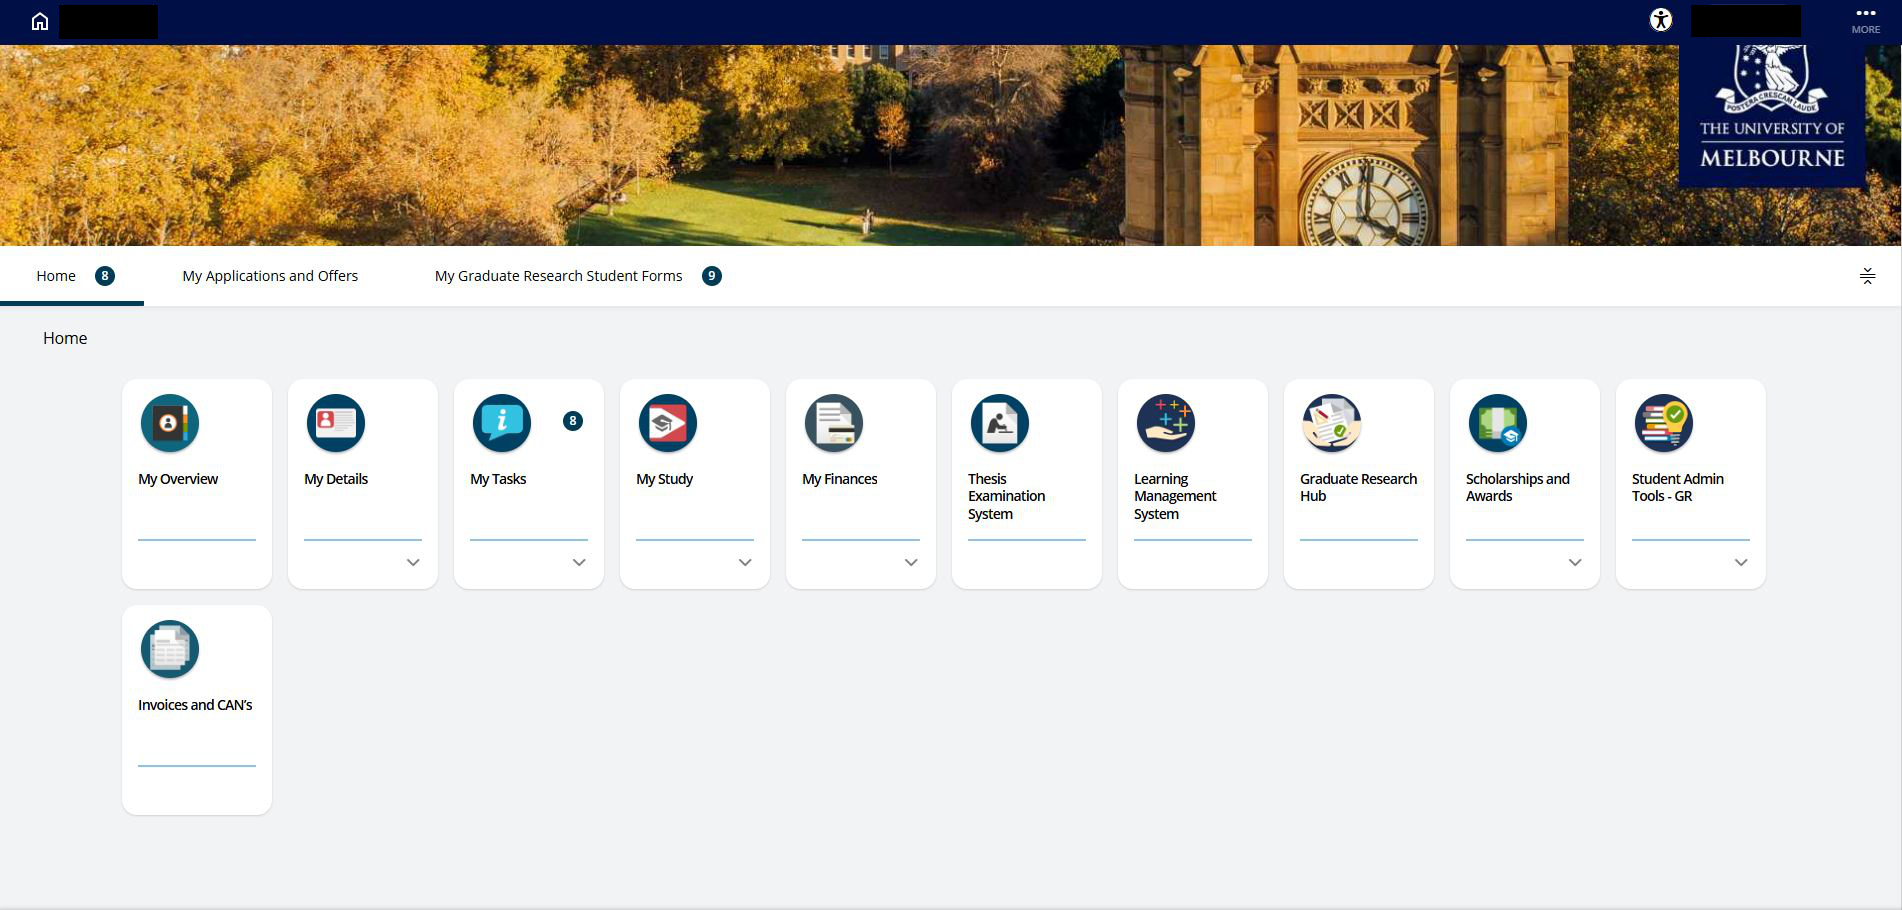Image resolution: width=1902 pixels, height=910 pixels.
Task: Click the home icon in top bar
Action: tap(40, 21)
